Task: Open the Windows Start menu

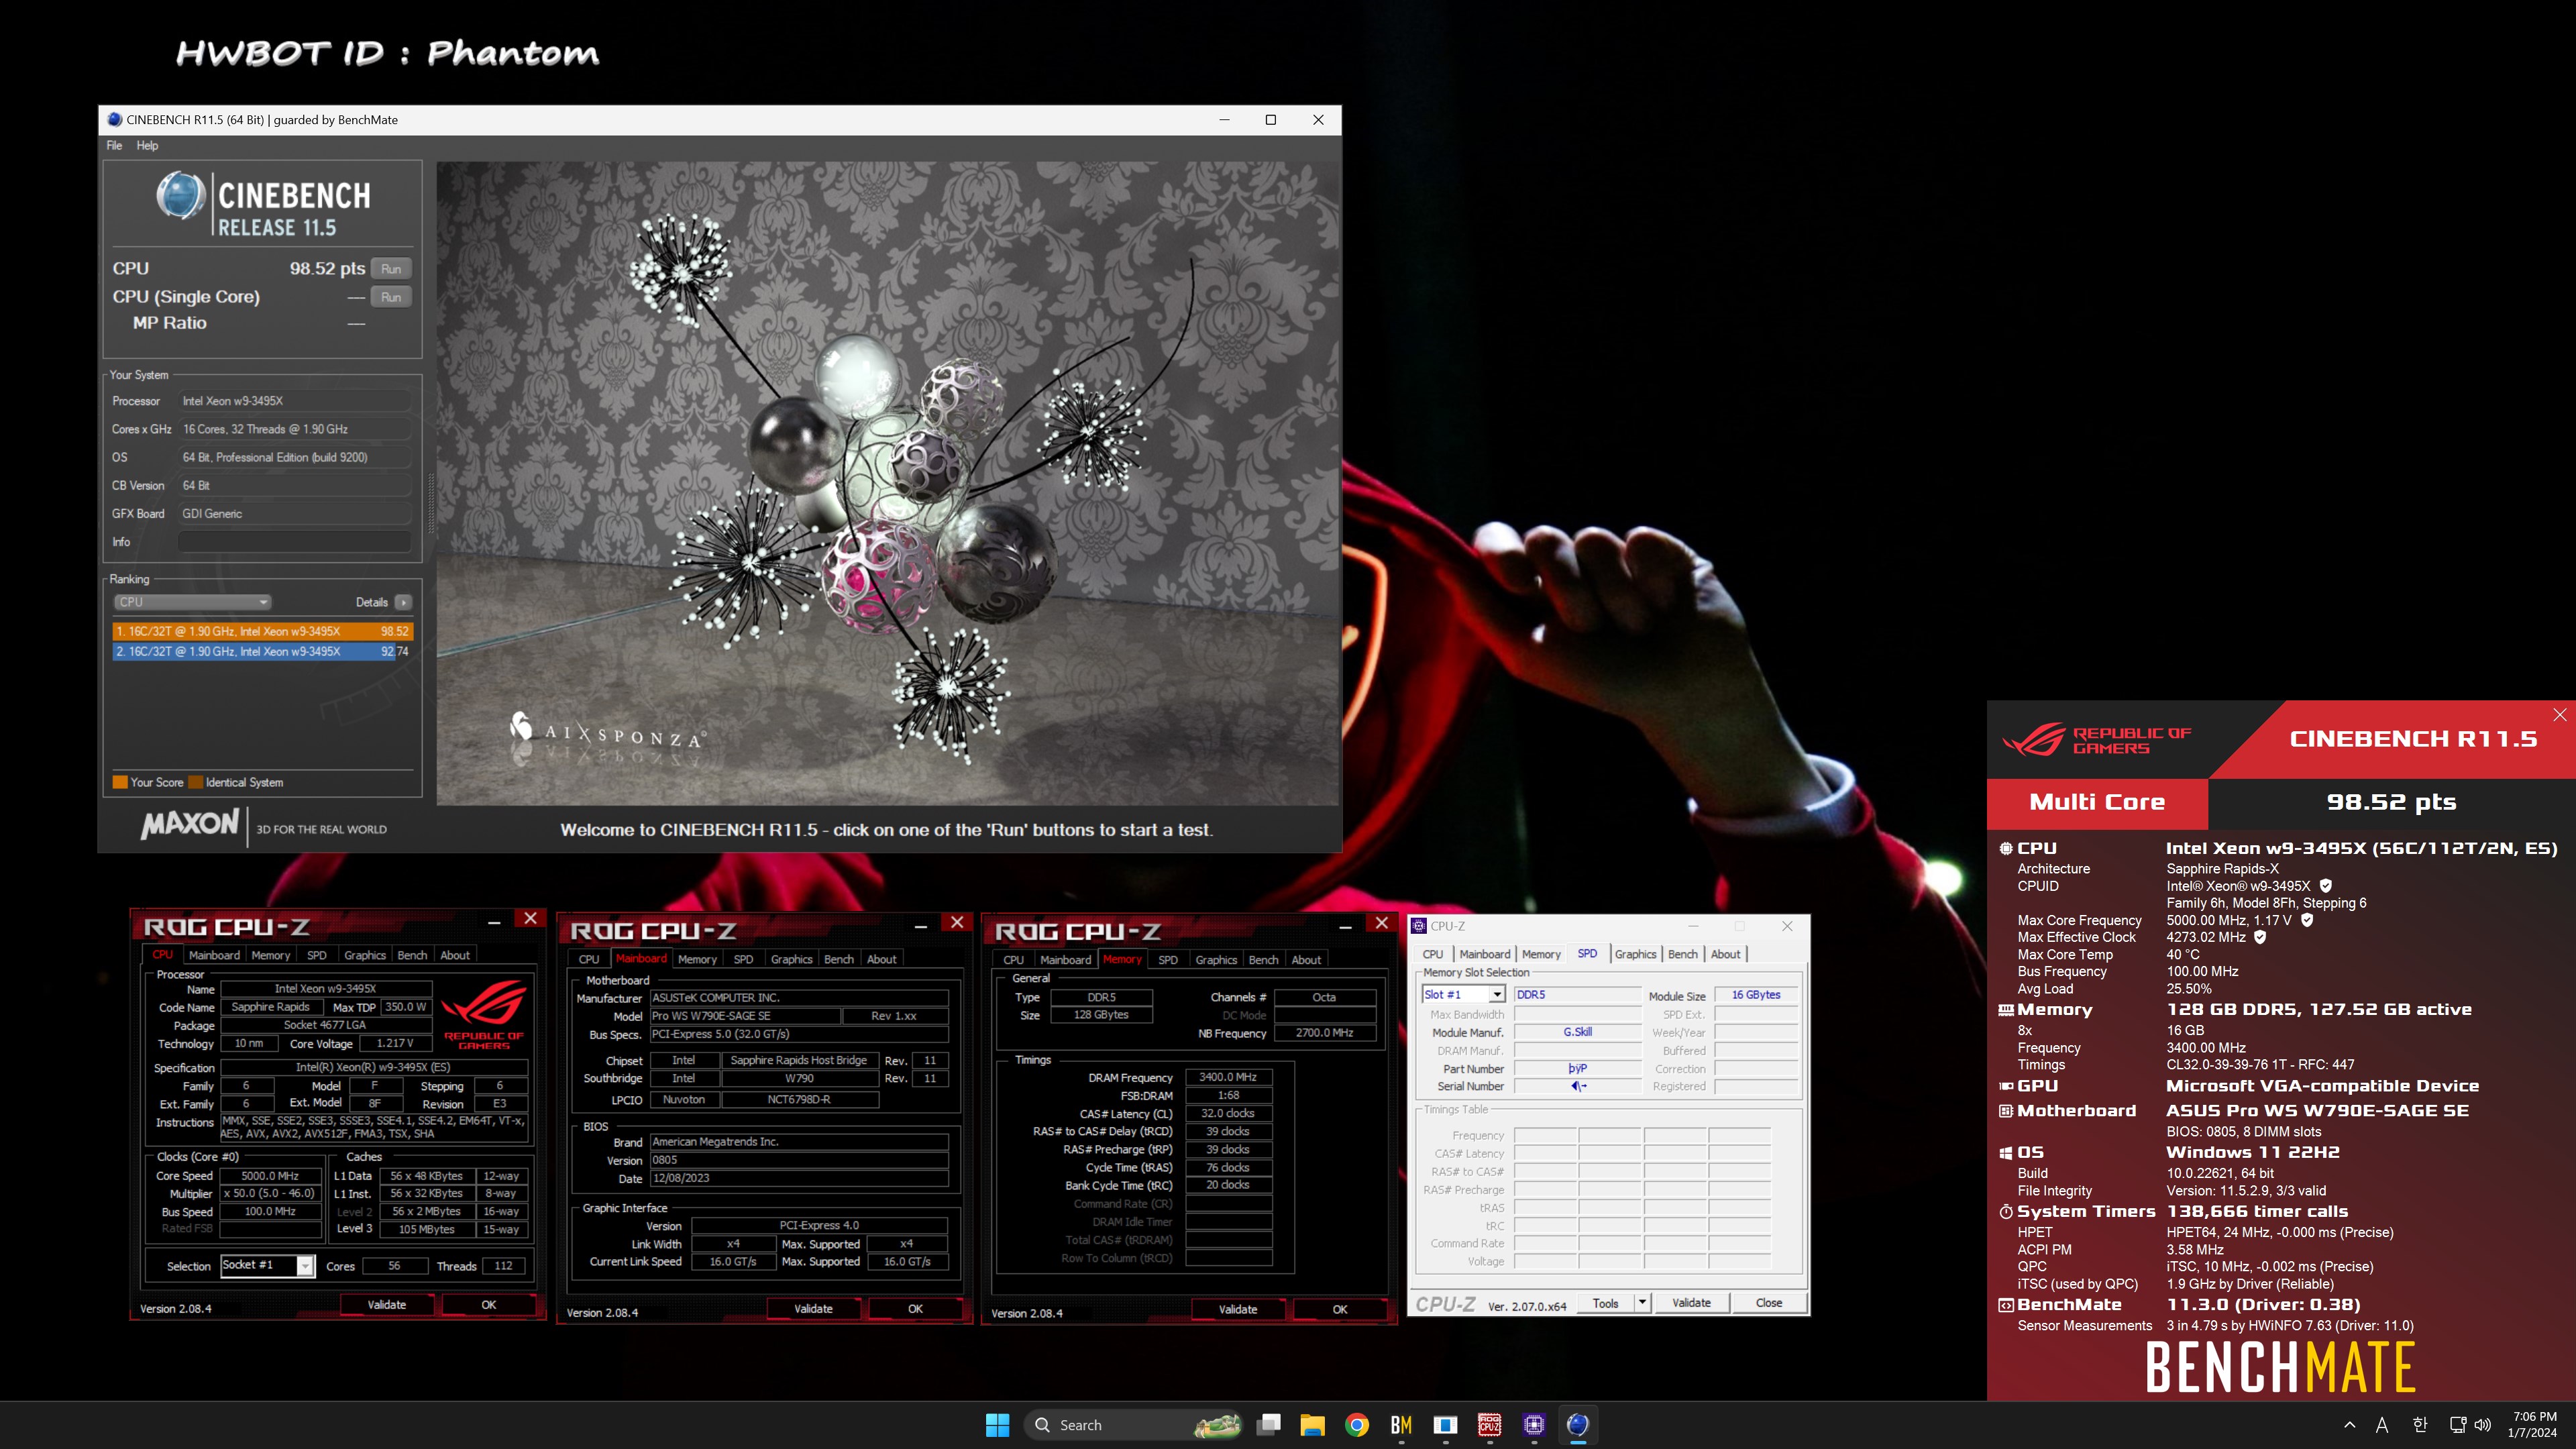Action: click(x=997, y=1425)
